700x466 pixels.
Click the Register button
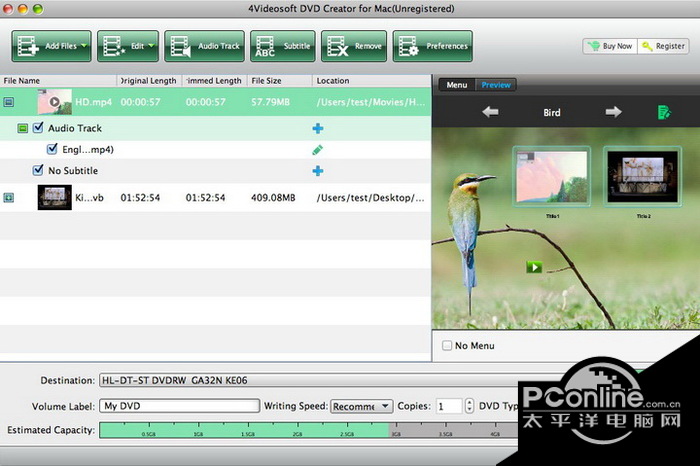pyautogui.click(x=663, y=46)
